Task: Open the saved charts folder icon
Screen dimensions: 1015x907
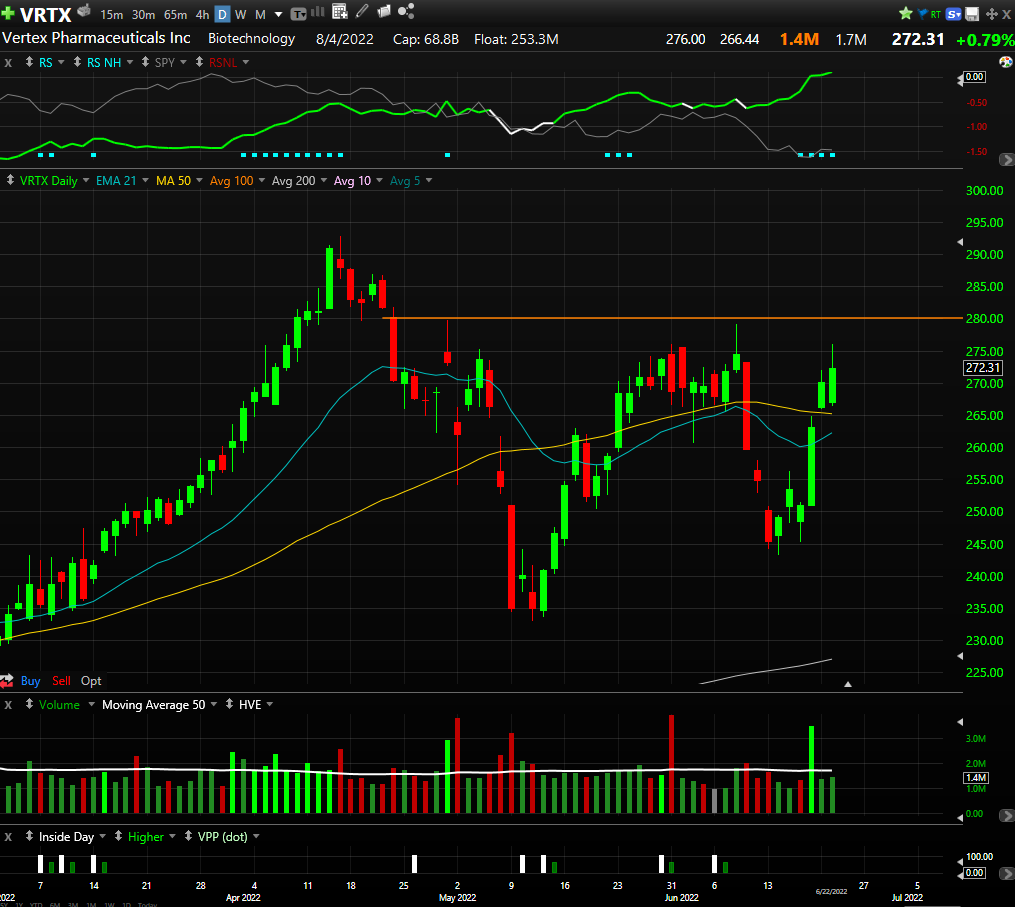Action: tap(384, 11)
